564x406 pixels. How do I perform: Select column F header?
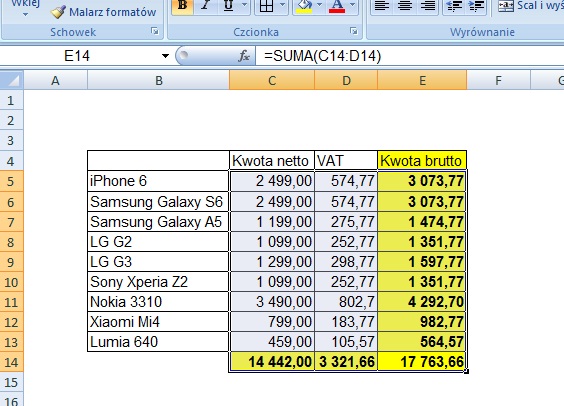tap(499, 80)
